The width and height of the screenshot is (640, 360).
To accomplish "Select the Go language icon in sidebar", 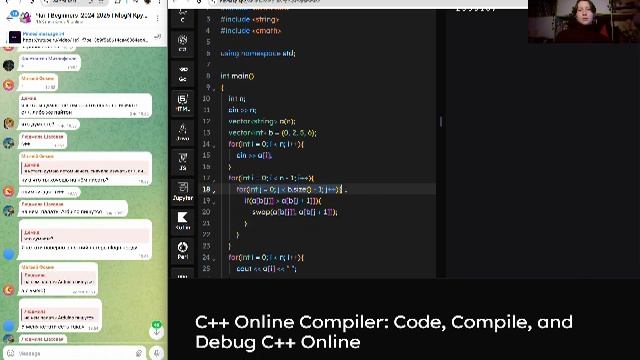I will click(x=182, y=73).
